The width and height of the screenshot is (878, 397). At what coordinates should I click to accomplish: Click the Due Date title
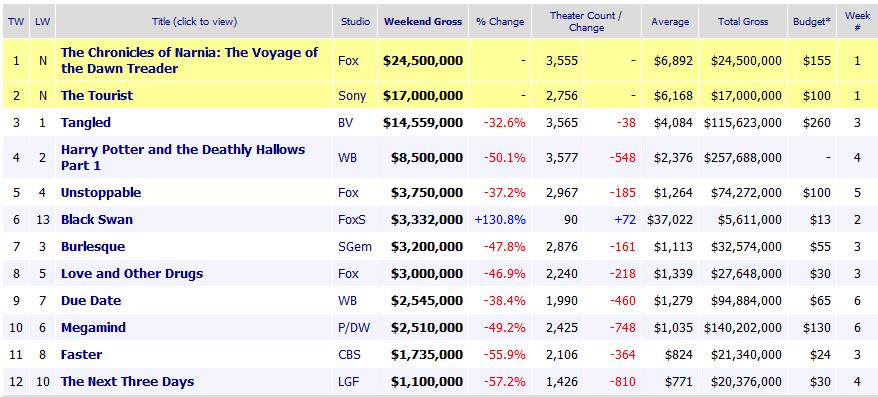pyautogui.click(x=91, y=301)
